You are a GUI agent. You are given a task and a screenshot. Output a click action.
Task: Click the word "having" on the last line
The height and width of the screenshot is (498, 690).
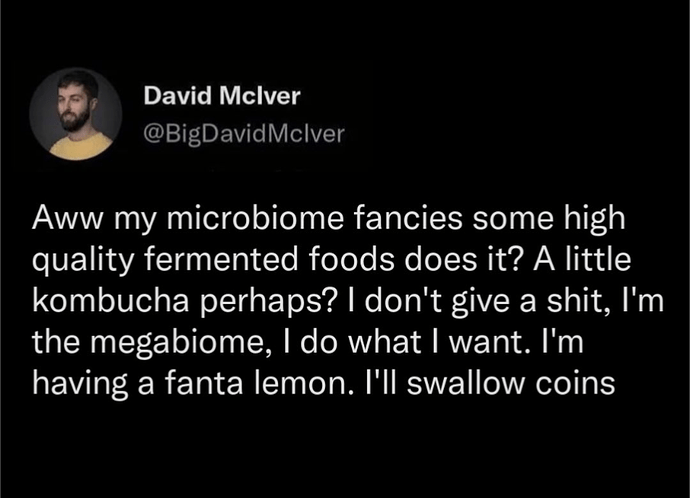coord(76,381)
